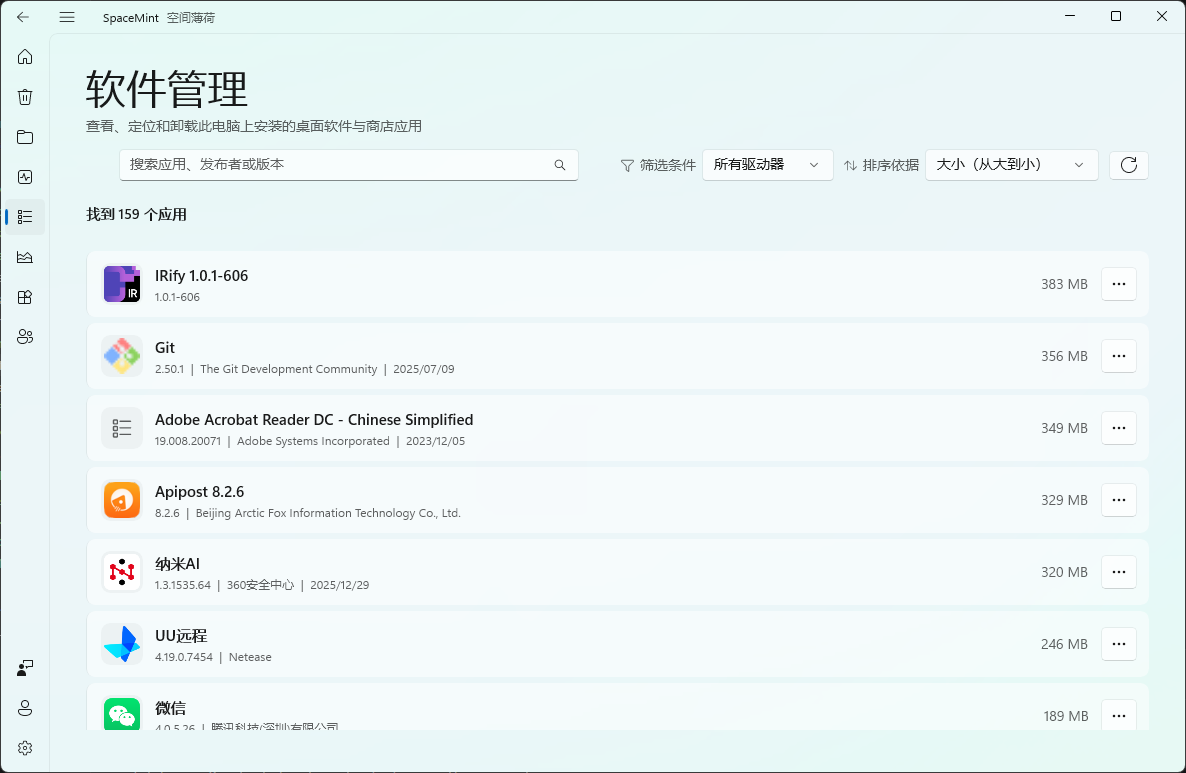Open the activity monitor sidebar icon

click(25, 177)
